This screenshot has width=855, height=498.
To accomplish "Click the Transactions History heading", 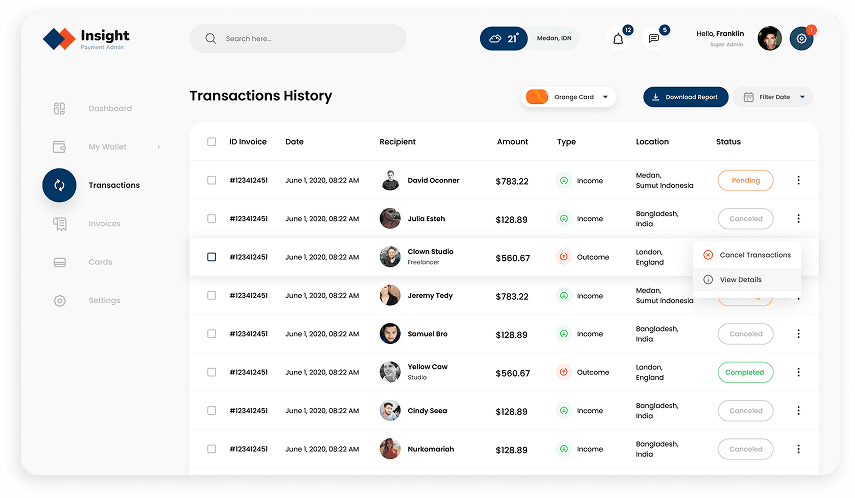I will [261, 96].
